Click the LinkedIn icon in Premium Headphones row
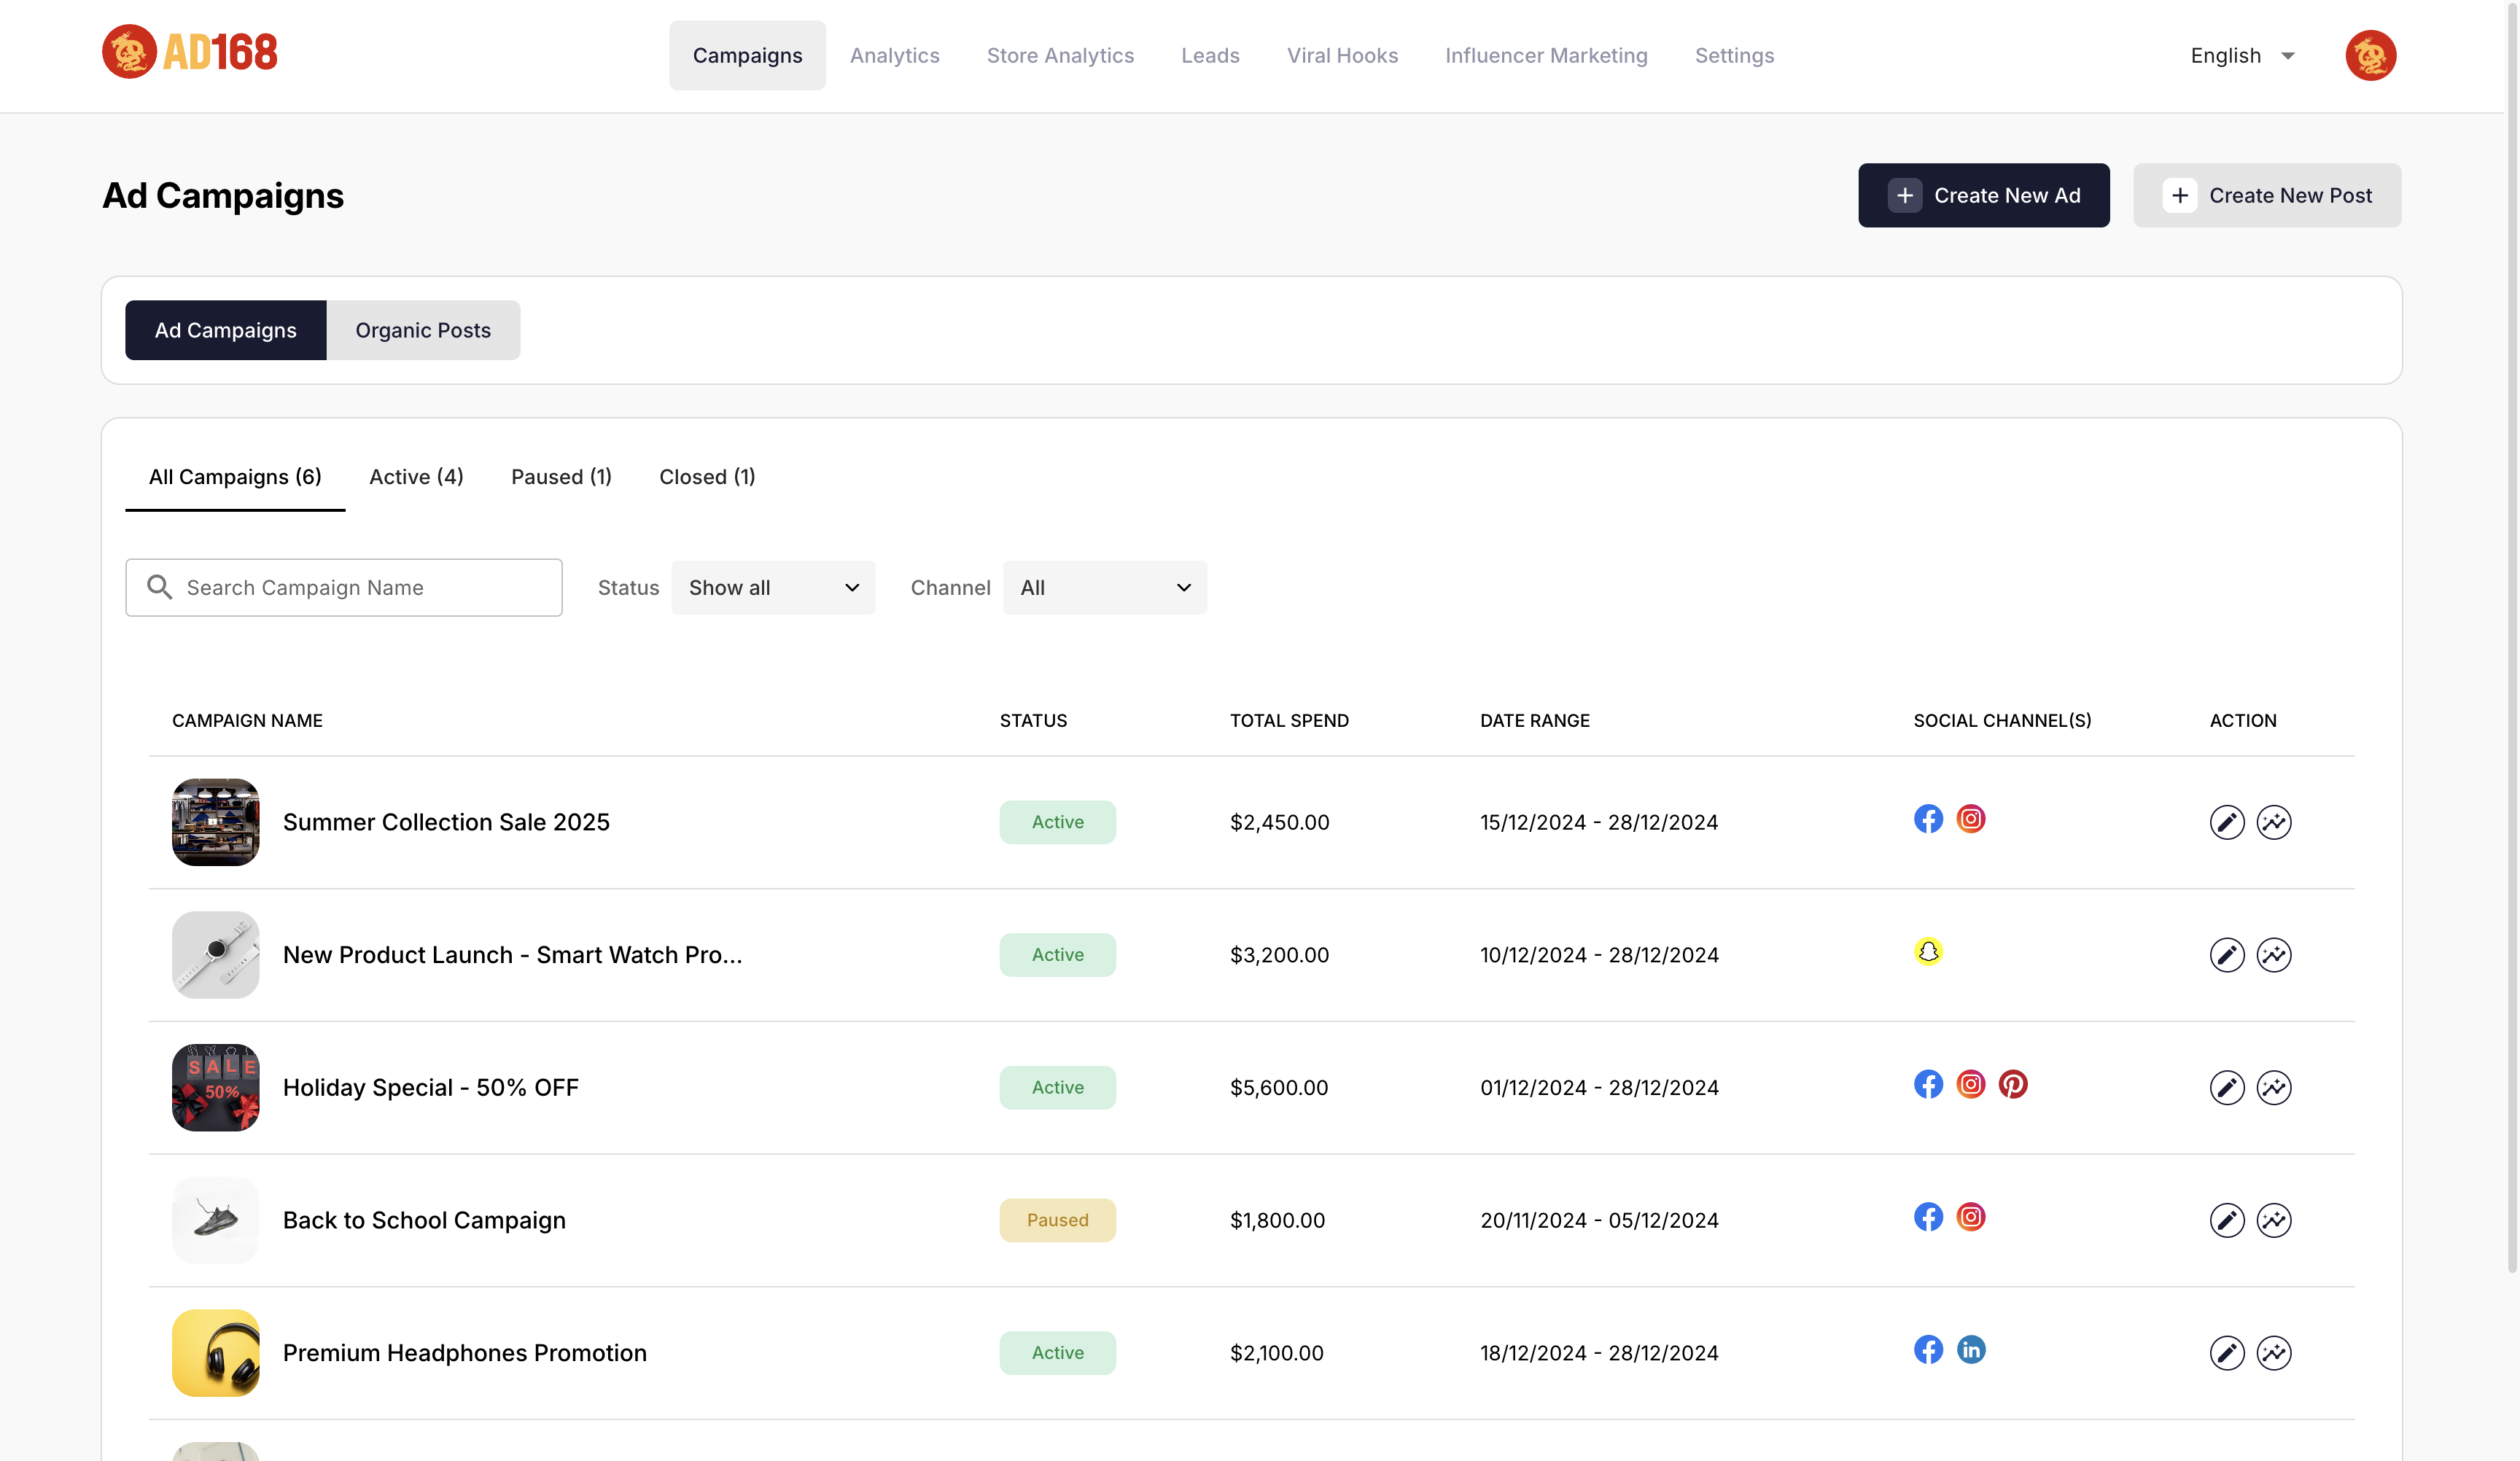Image resolution: width=2520 pixels, height=1461 pixels. click(x=1970, y=1349)
